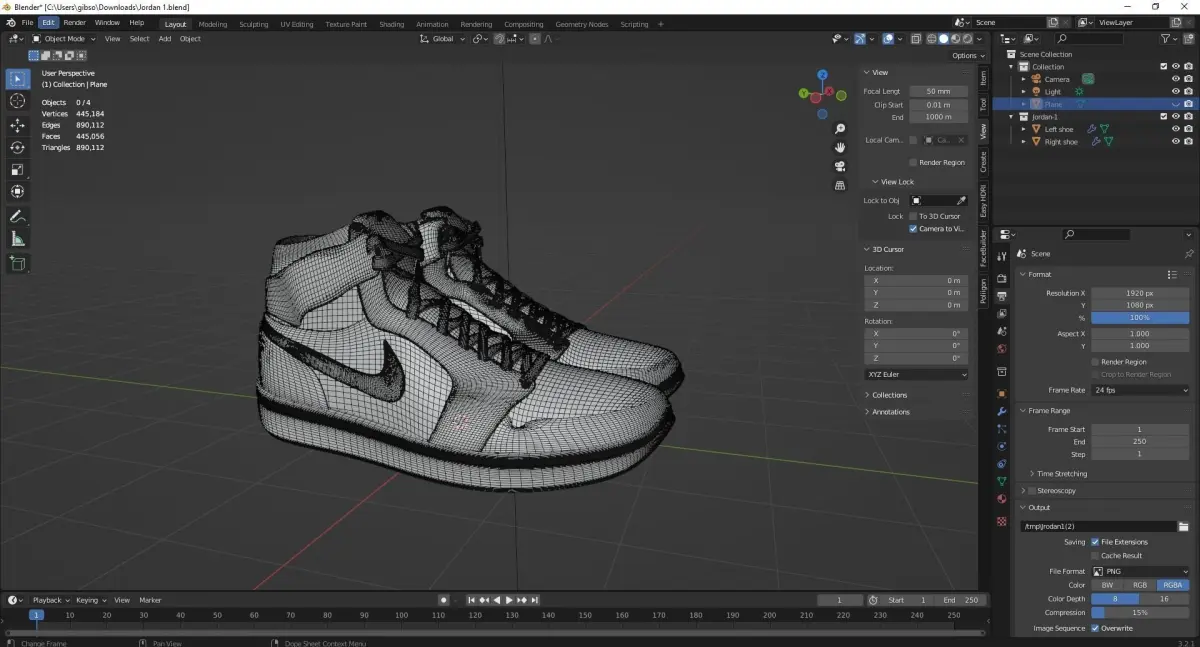Viewport: 1200px width, 647px height.
Task: Open the Edit menu
Action: [x=48, y=23]
